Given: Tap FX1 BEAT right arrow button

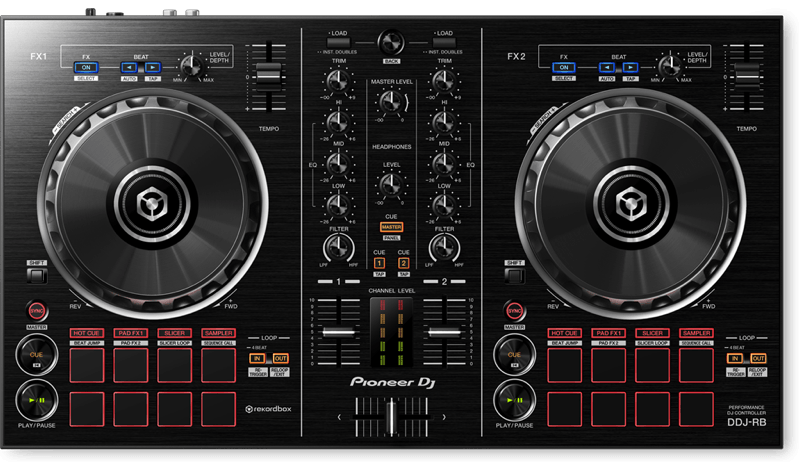Looking at the screenshot, I should 153,67.
